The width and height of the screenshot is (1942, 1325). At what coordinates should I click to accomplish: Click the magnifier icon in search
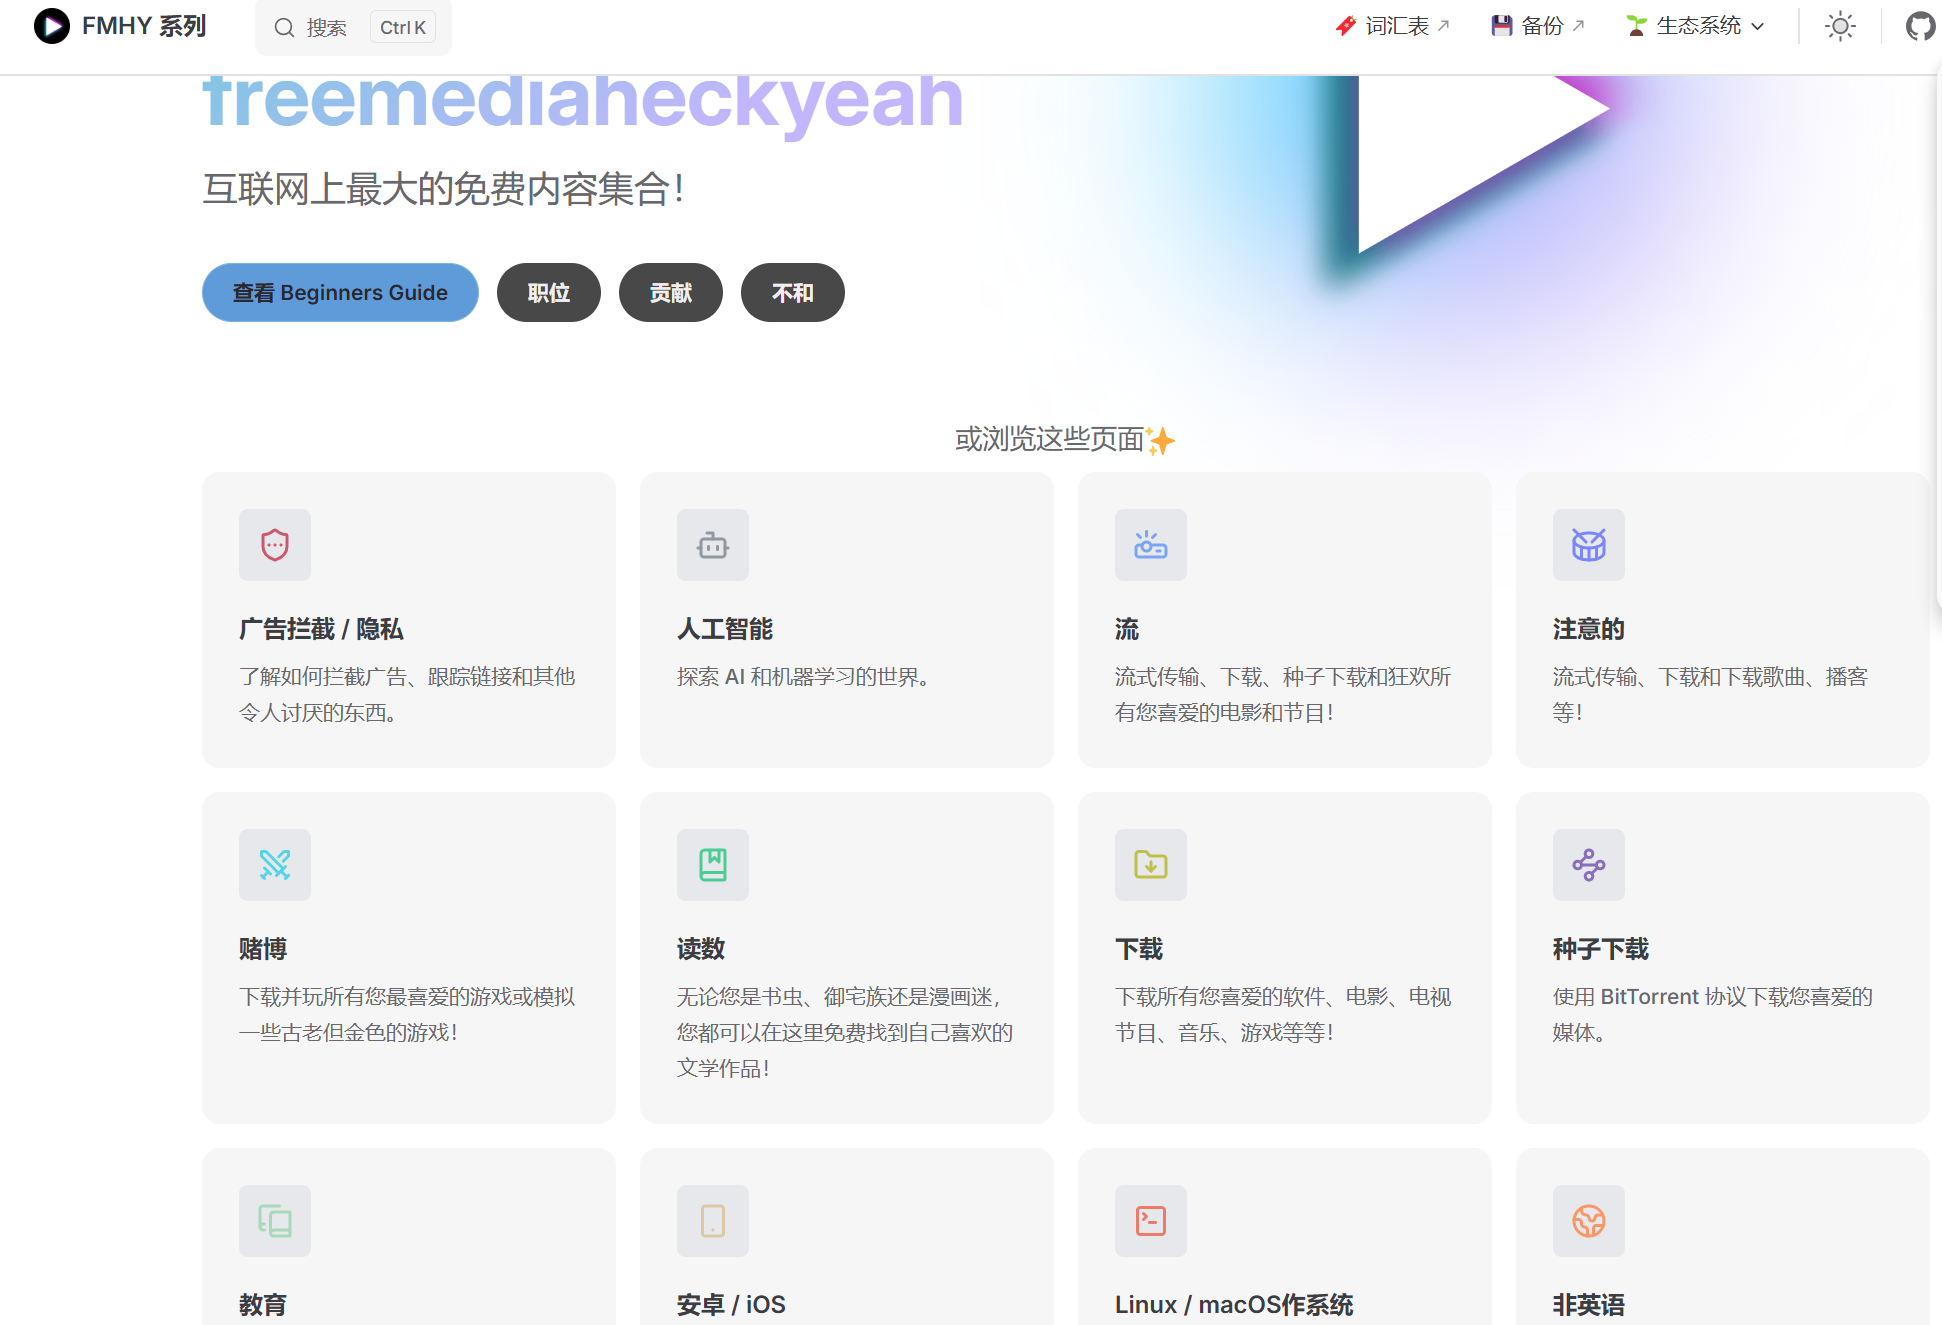[285, 27]
